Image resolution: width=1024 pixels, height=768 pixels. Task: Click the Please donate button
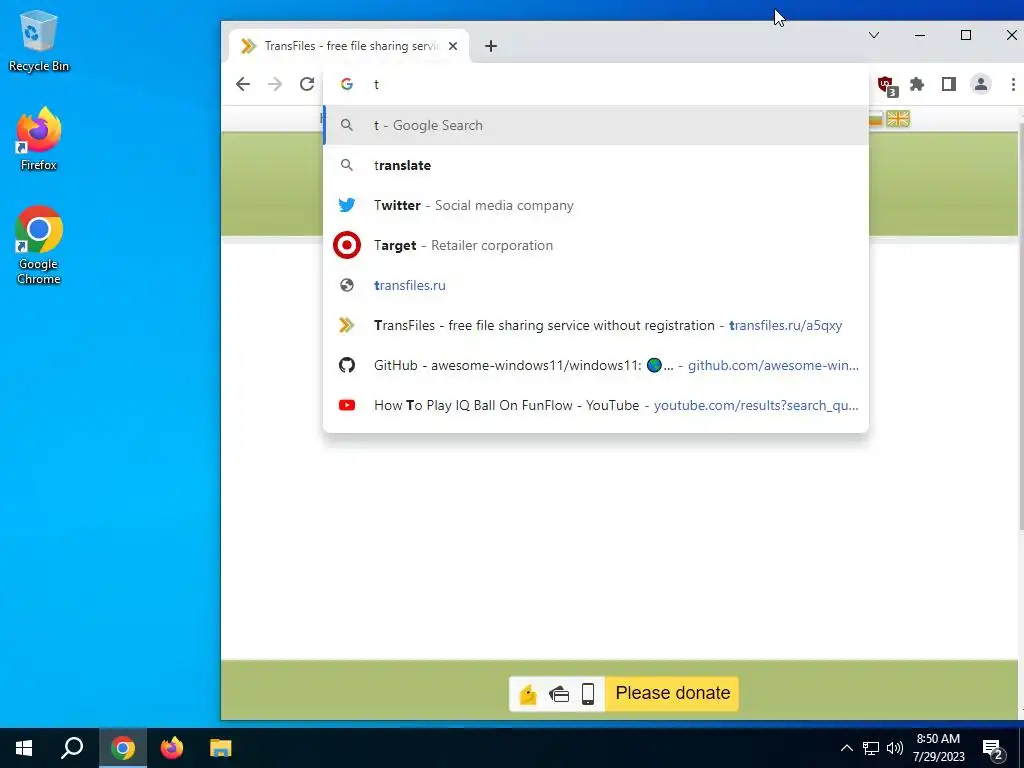tap(673, 693)
